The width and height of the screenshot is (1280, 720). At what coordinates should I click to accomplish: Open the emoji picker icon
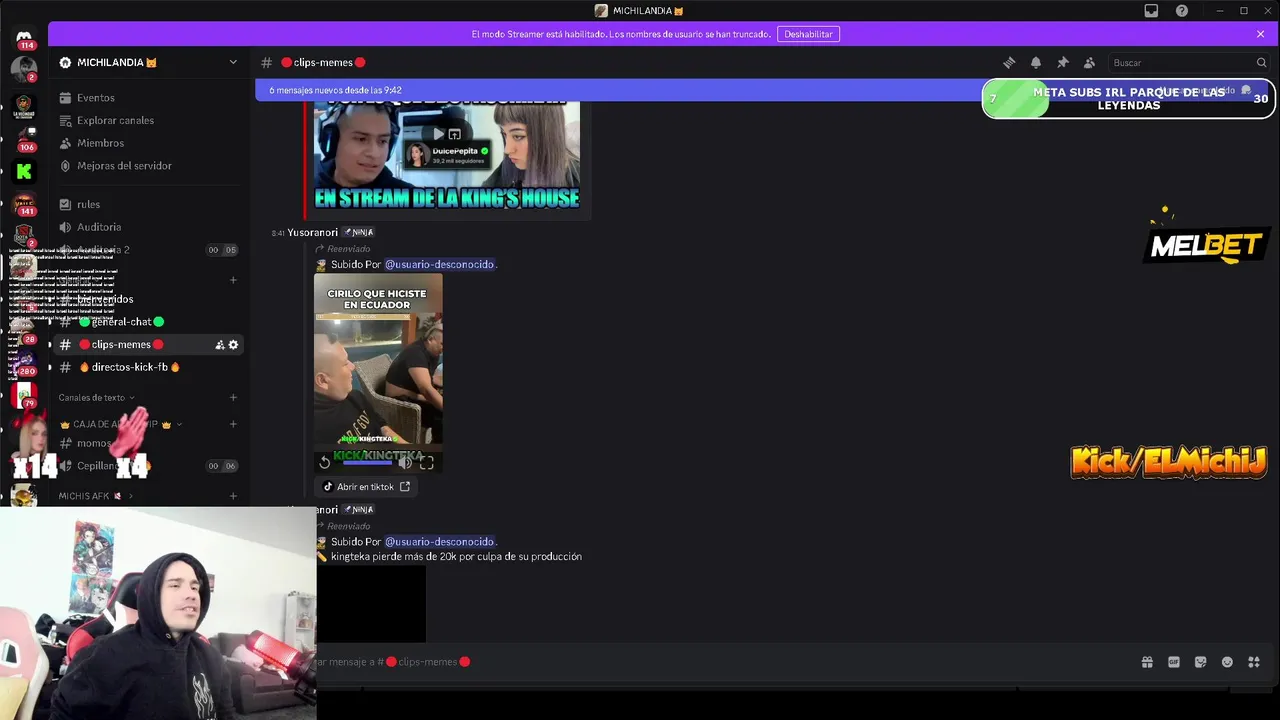coord(1227,662)
